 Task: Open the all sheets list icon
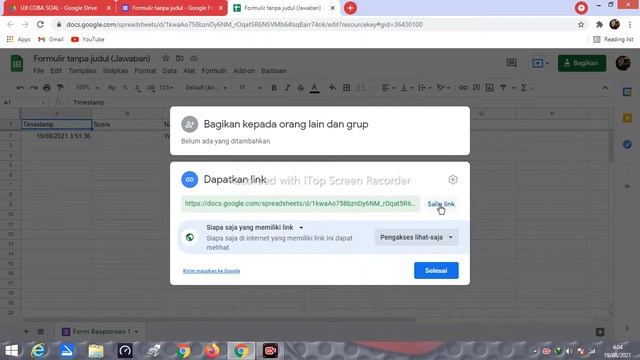coord(41,331)
